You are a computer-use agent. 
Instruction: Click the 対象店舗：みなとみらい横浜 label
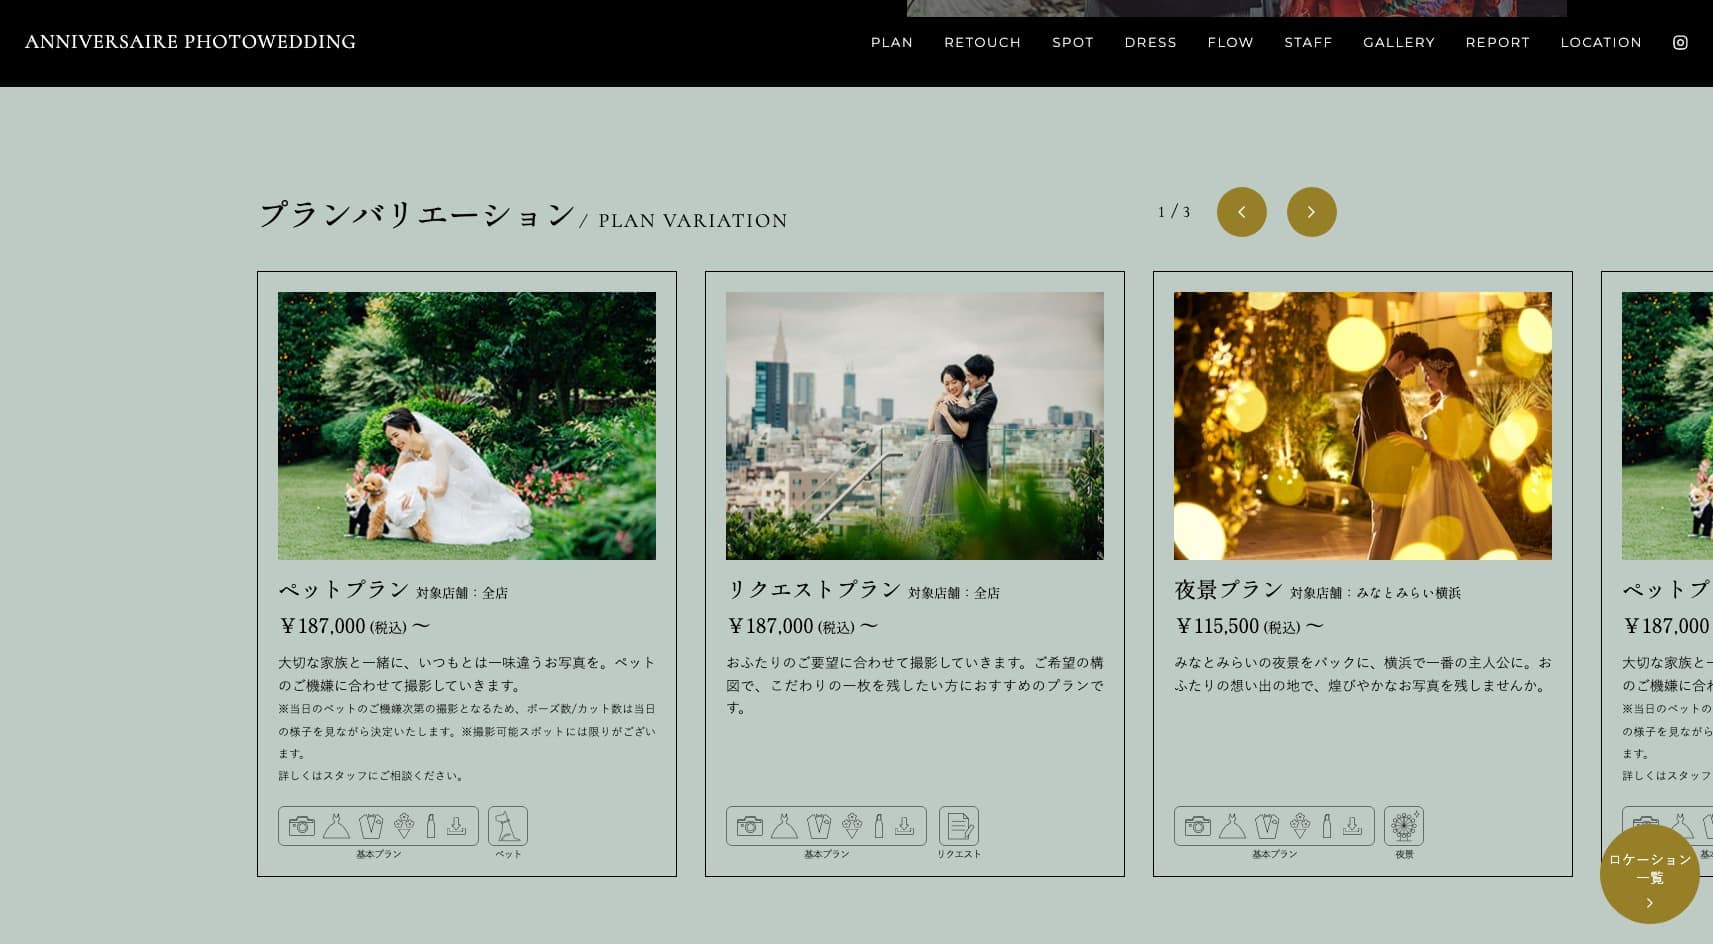click(x=1376, y=593)
